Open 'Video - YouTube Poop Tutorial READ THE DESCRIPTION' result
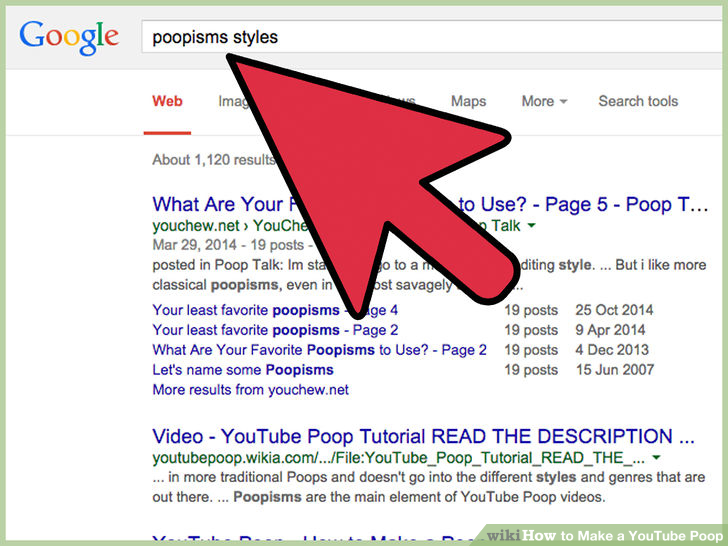728x546 pixels. tap(423, 436)
